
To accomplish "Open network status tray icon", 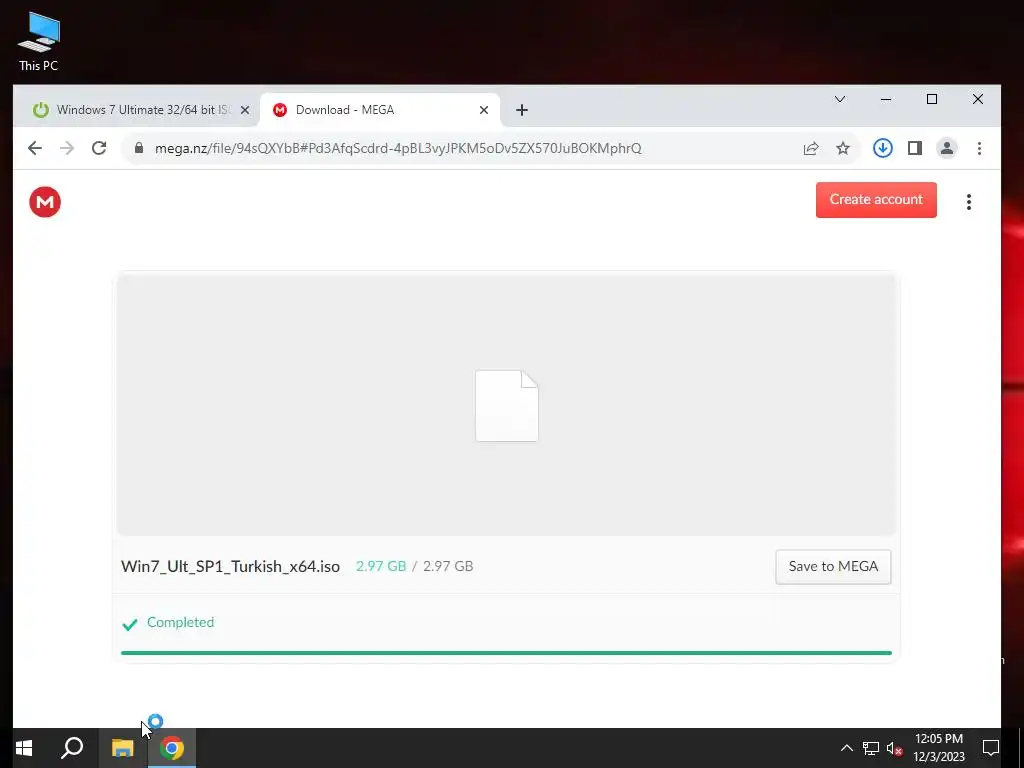I will pyautogui.click(x=871, y=748).
